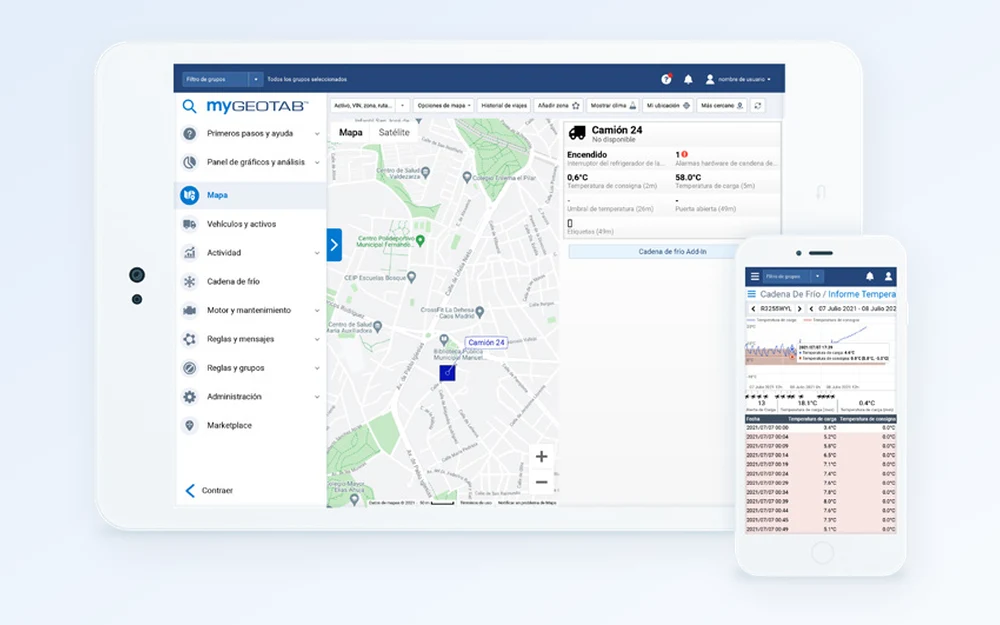Click the Panel de gráficos y análisis icon
This screenshot has width=1000, height=625.
[189, 162]
